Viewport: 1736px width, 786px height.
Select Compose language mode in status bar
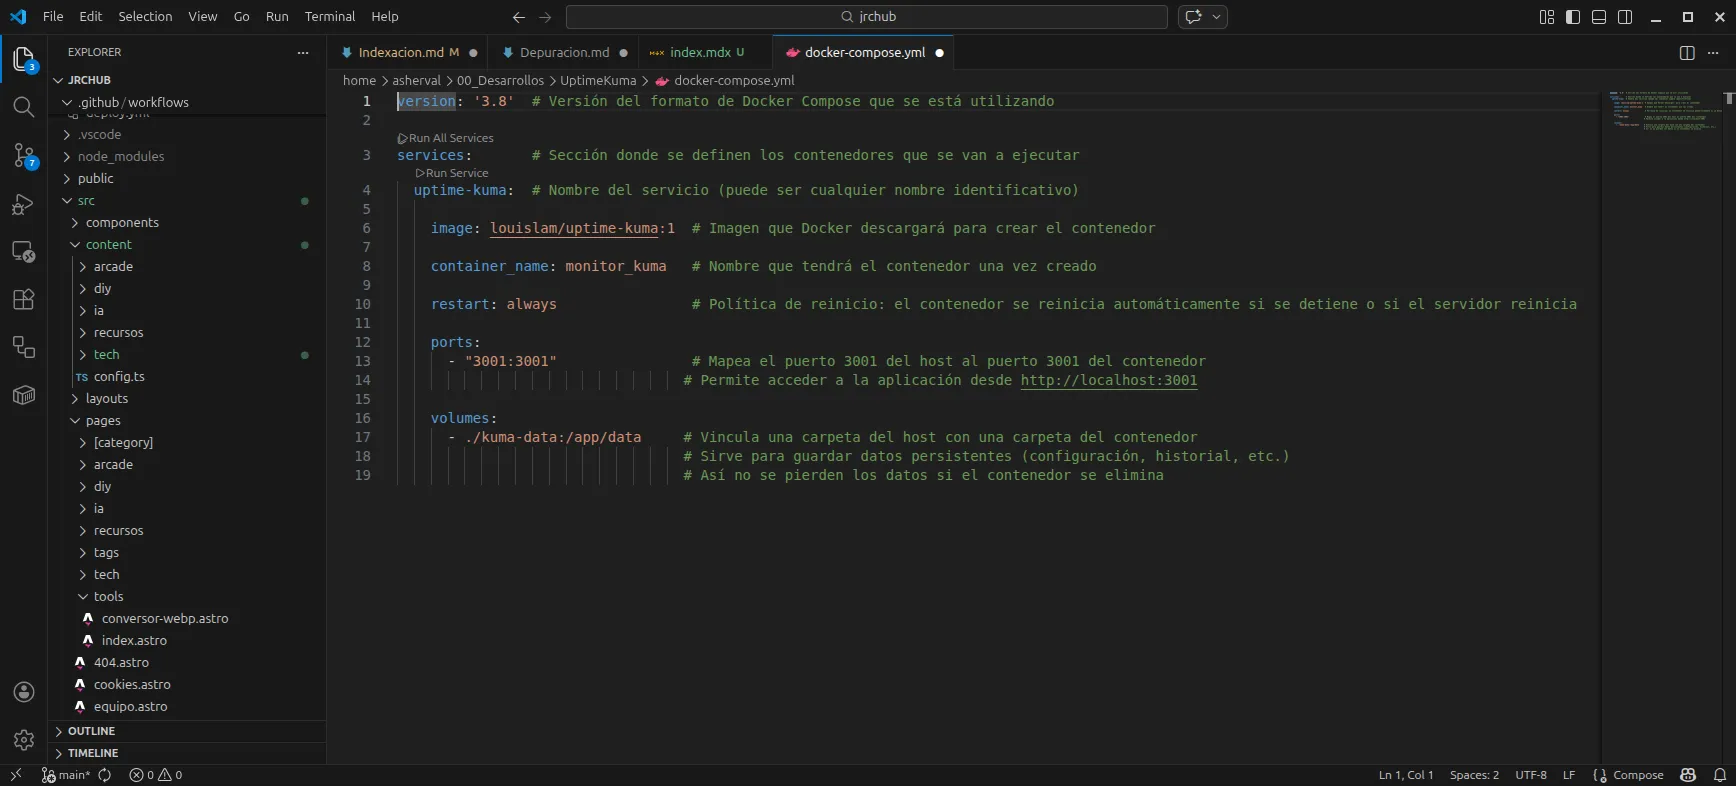pos(1638,775)
